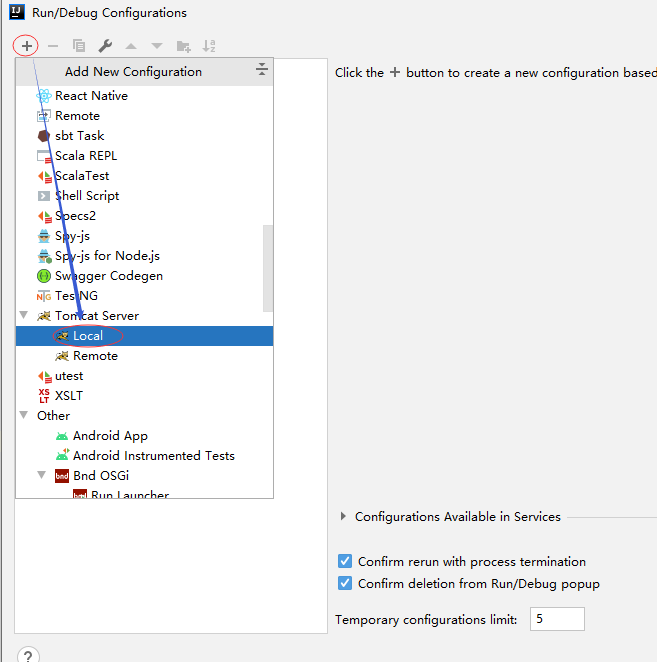Click the Copy Configuration icon
The width and height of the screenshot is (657, 662).
point(79,46)
